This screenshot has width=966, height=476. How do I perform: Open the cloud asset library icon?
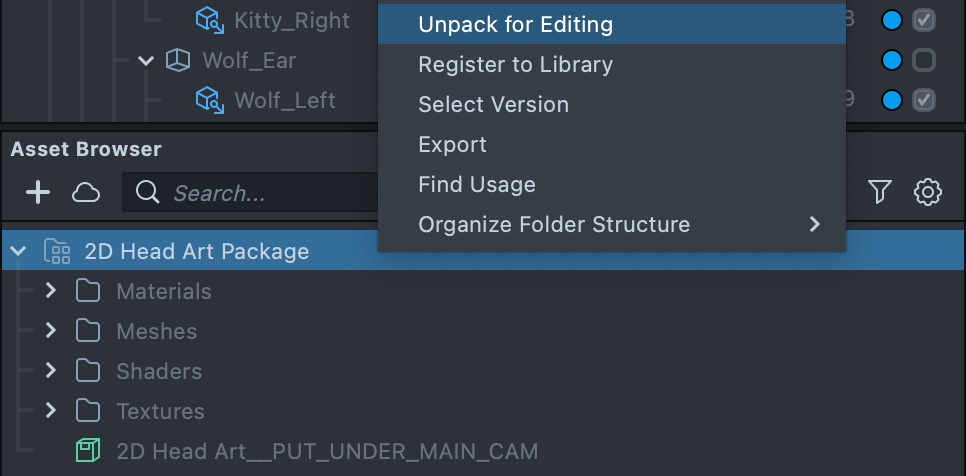click(x=86, y=192)
